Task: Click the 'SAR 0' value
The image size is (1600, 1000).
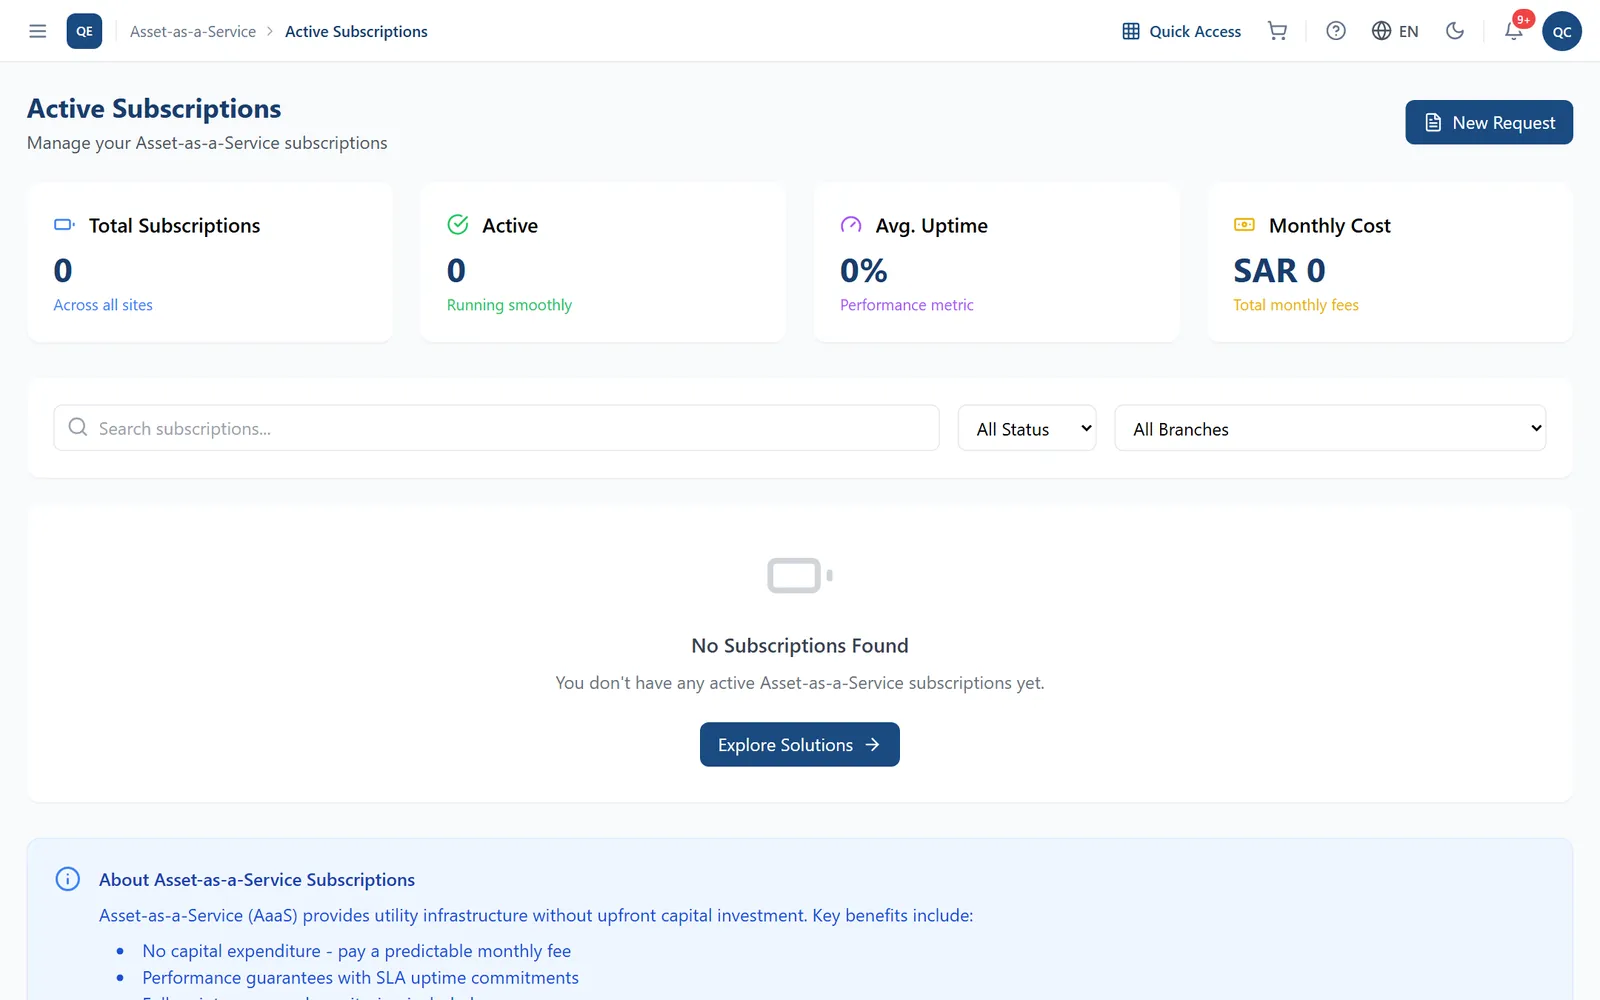Action: pyautogui.click(x=1279, y=270)
